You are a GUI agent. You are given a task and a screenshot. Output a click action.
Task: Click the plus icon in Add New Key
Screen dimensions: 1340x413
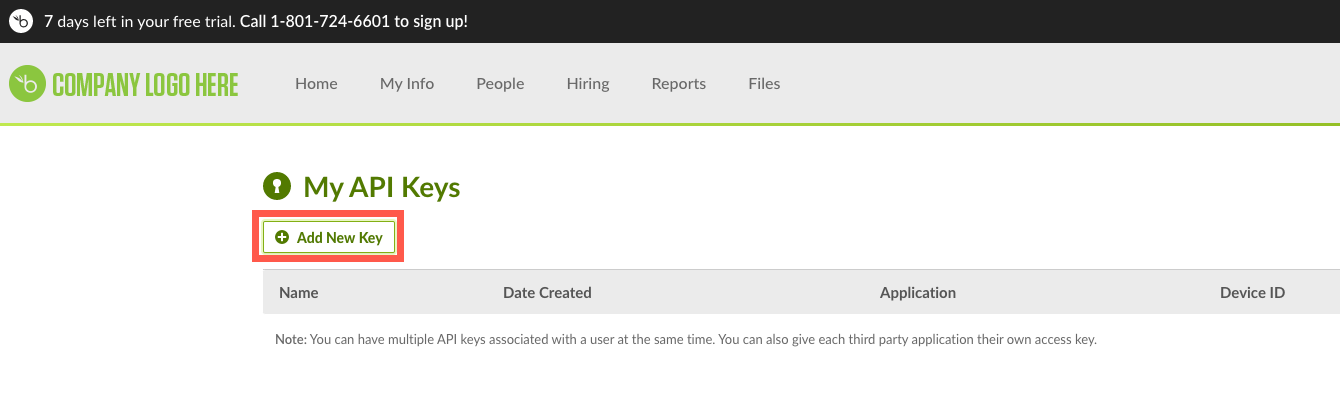(x=282, y=238)
